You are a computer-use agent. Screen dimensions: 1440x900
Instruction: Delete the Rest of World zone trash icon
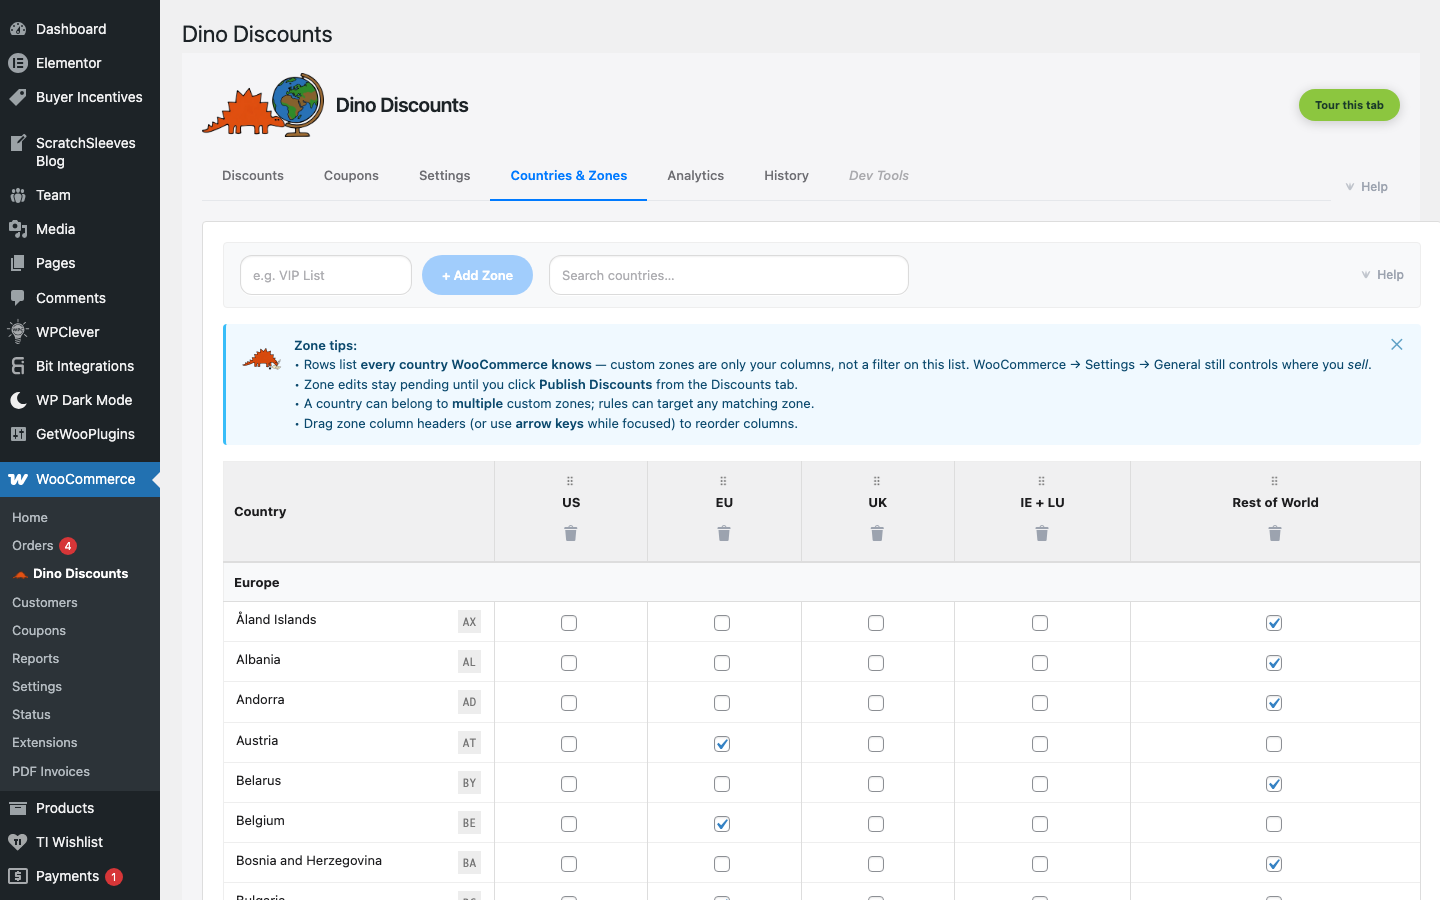[x=1275, y=533]
